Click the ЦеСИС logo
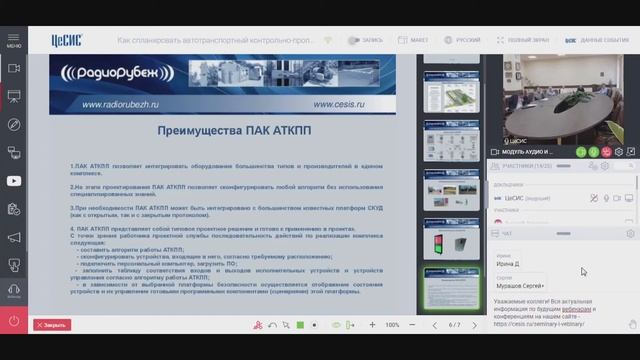The height and width of the screenshot is (360, 640). pyautogui.click(x=67, y=40)
